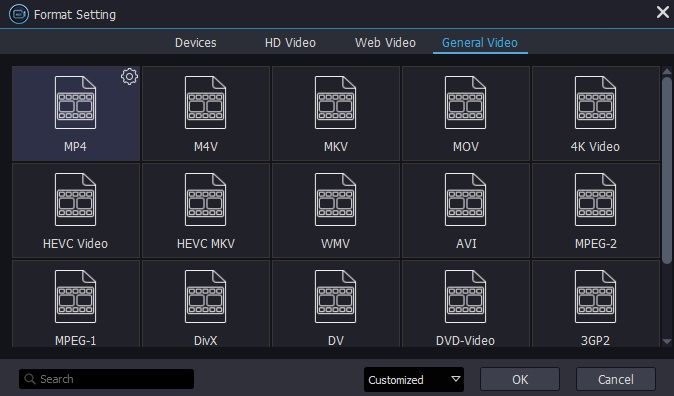Image resolution: width=674 pixels, height=396 pixels.
Task: Click the search magnifier icon
Action: (30, 379)
